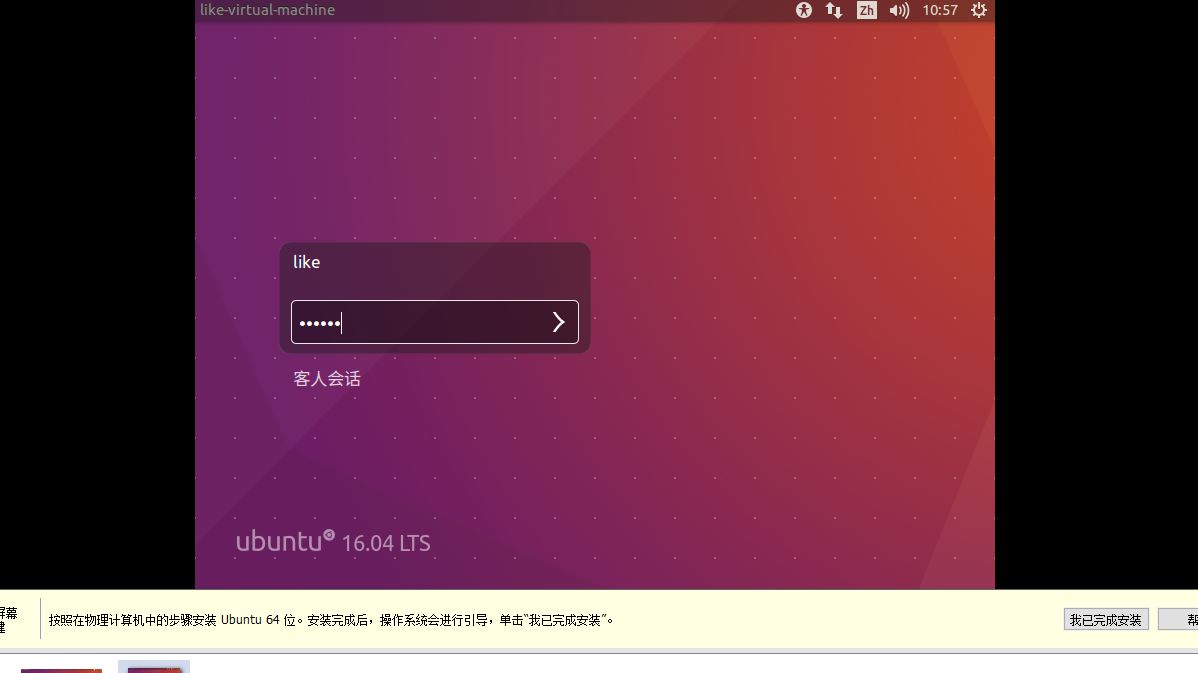Click the Ubuntu 16.04 LTS logo
Screen dimensions: 1198x673
tap(332, 540)
